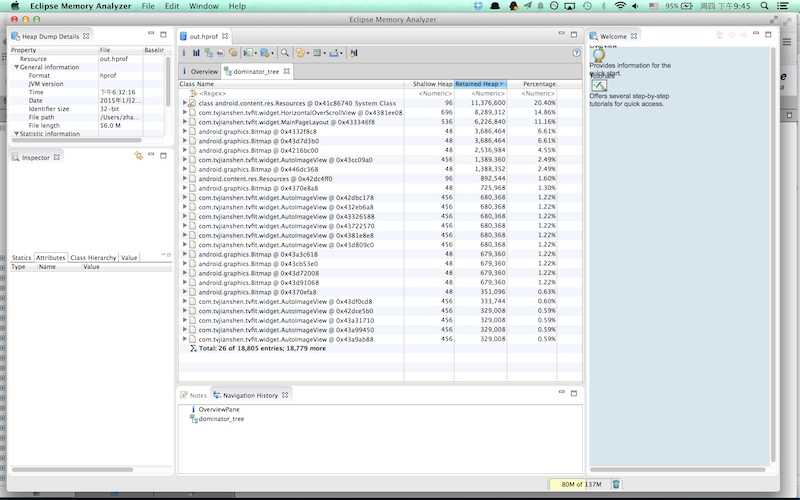Select OverviewPane in Navigation History

218,409
